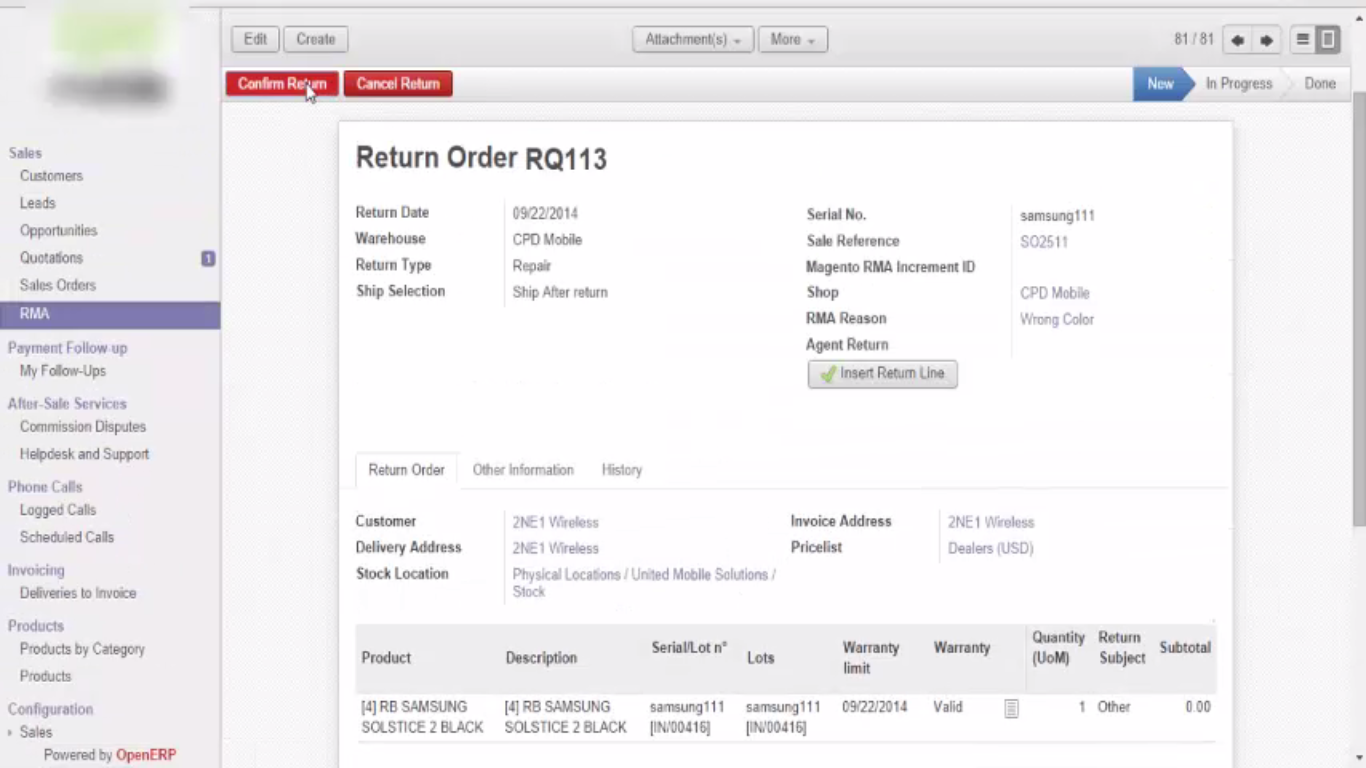Open Logged Calls in sidebar
This screenshot has height=768, width=1366.
pyautogui.click(x=58, y=510)
